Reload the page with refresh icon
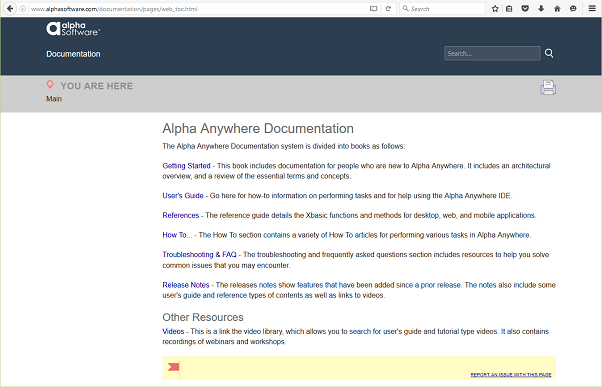The height and width of the screenshot is (387, 602). [x=388, y=8]
